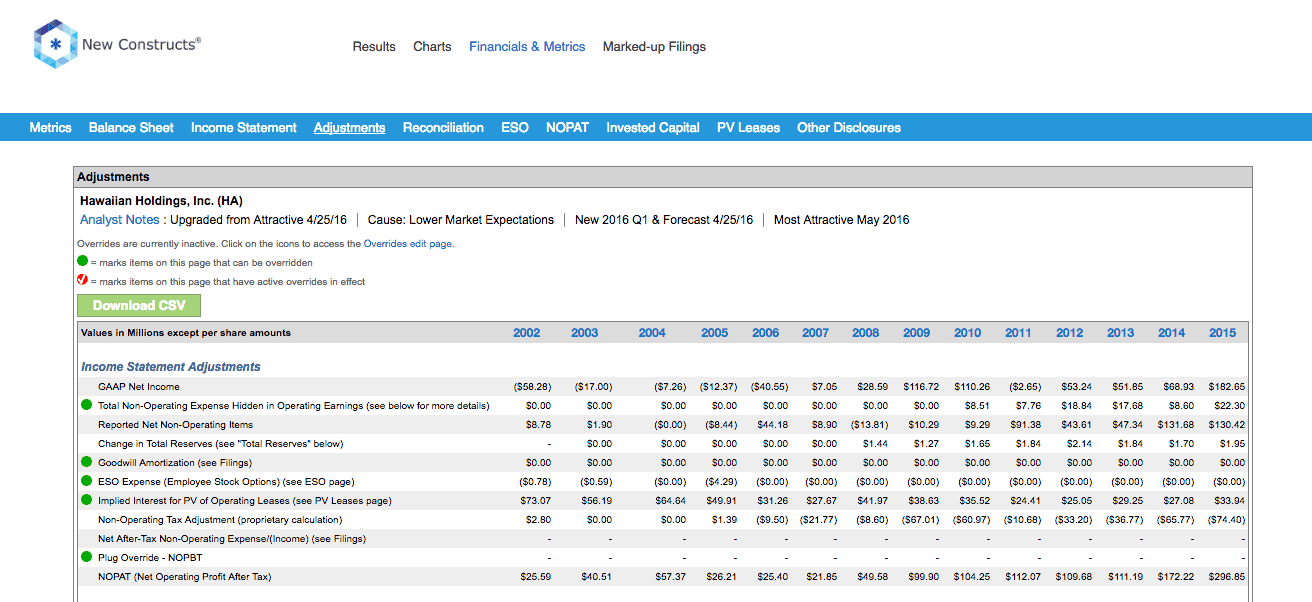Click the Non-Operating Tax Adjustment row label
The image size is (1312, 602).
coord(220,520)
